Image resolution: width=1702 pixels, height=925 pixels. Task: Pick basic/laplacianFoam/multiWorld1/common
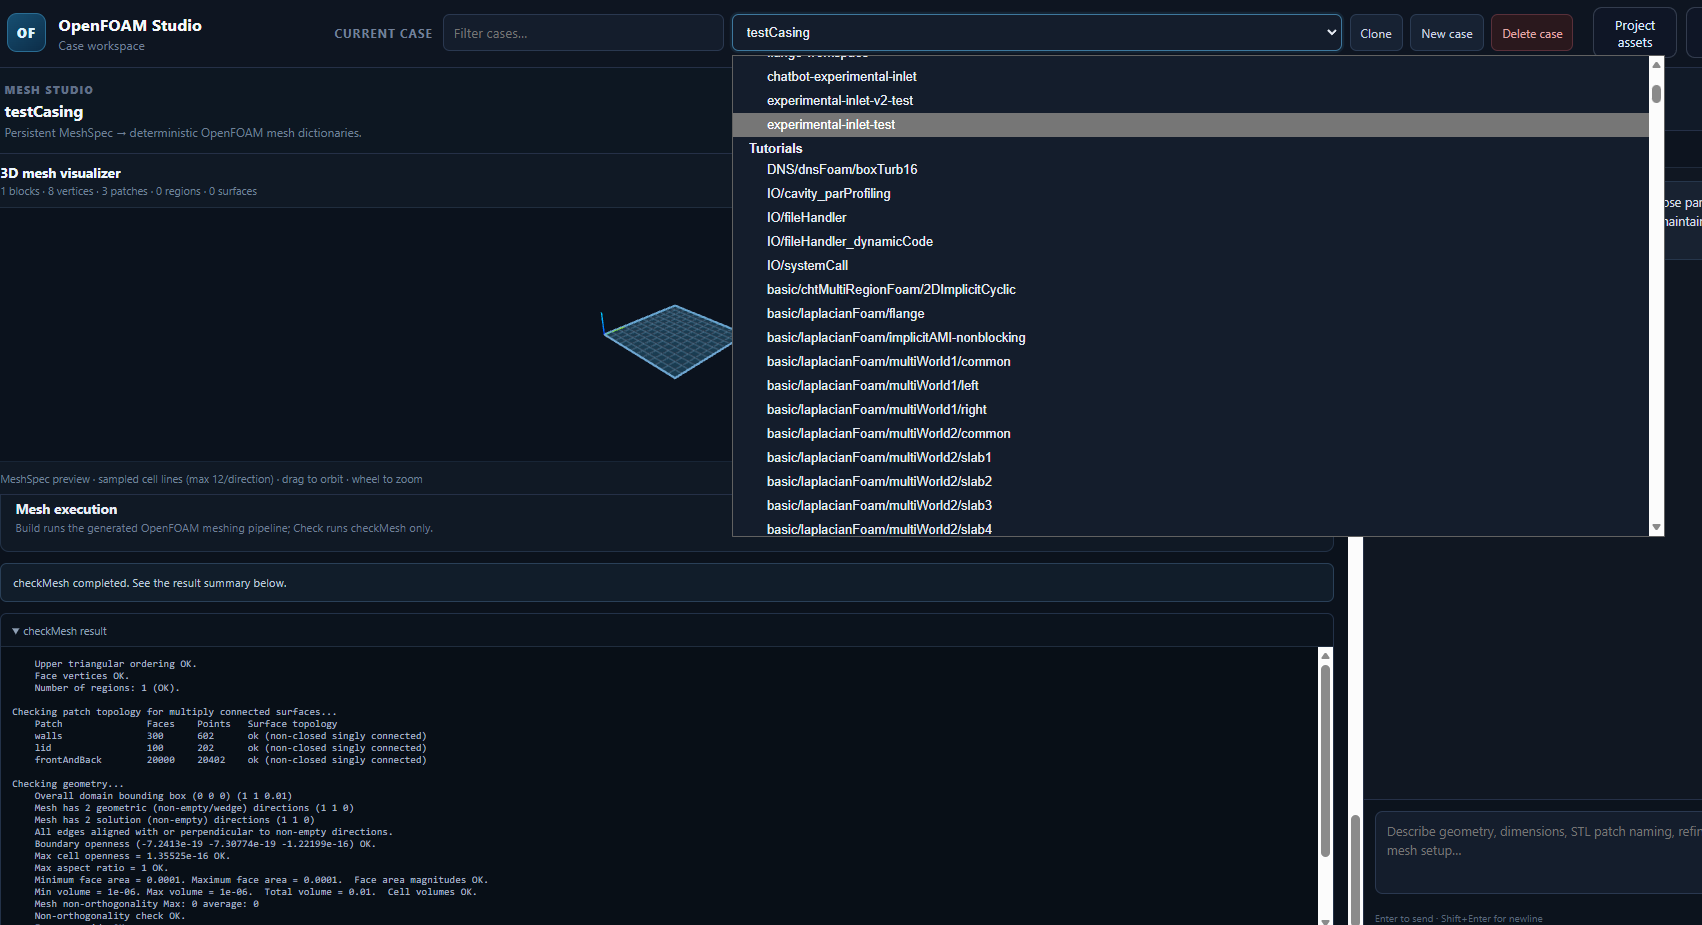coord(1190,362)
